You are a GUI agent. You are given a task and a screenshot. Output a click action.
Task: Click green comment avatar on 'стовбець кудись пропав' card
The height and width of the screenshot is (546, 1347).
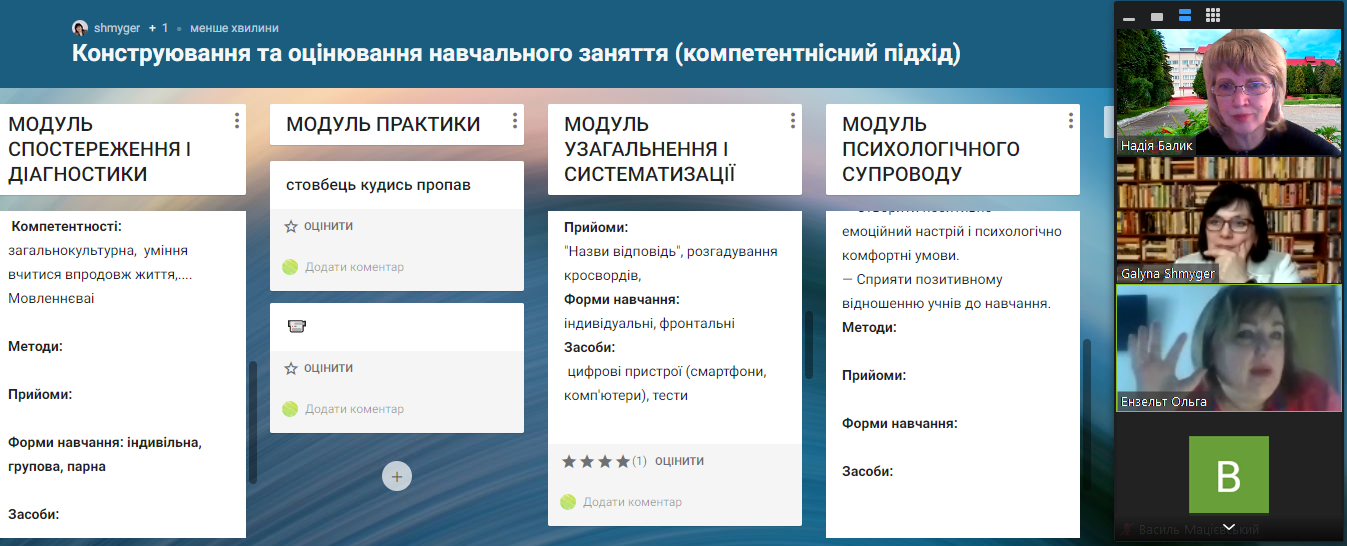[x=290, y=267]
